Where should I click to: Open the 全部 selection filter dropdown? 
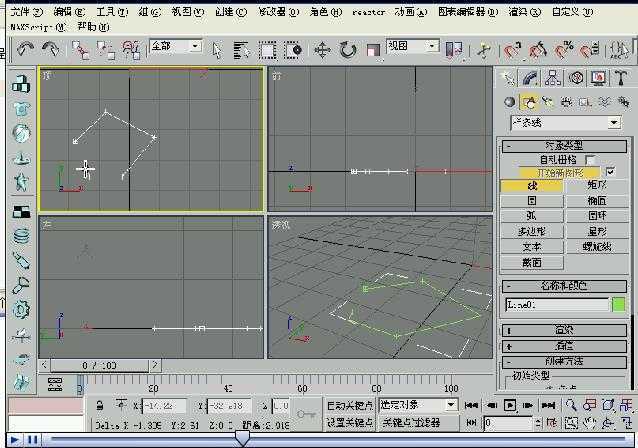175,46
